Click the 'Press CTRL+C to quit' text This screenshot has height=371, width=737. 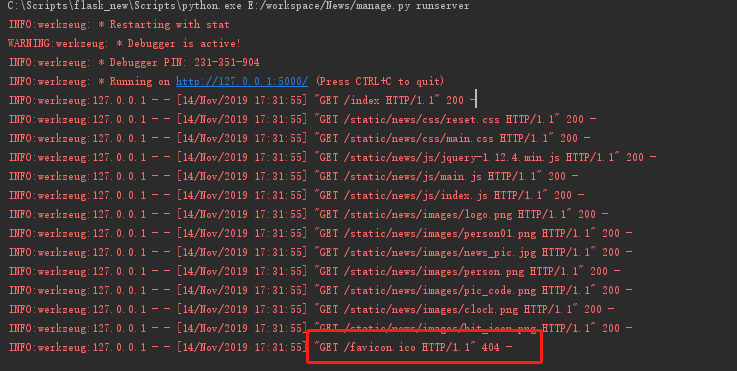(x=380, y=81)
